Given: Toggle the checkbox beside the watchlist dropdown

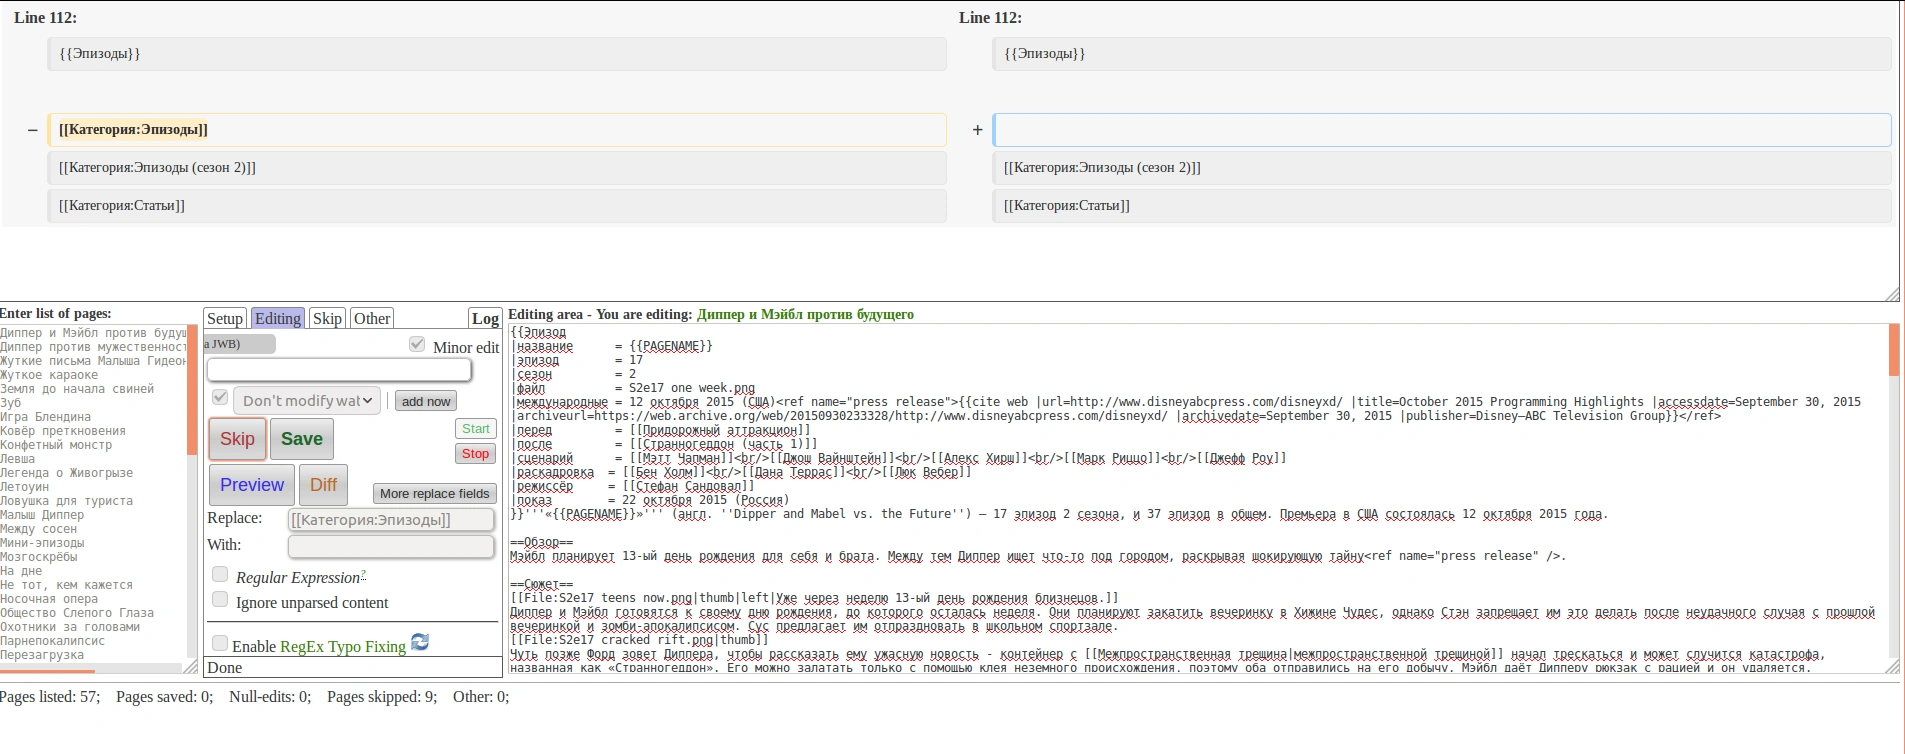Looking at the screenshot, I should pyautogui.click(x=220, y=398).
